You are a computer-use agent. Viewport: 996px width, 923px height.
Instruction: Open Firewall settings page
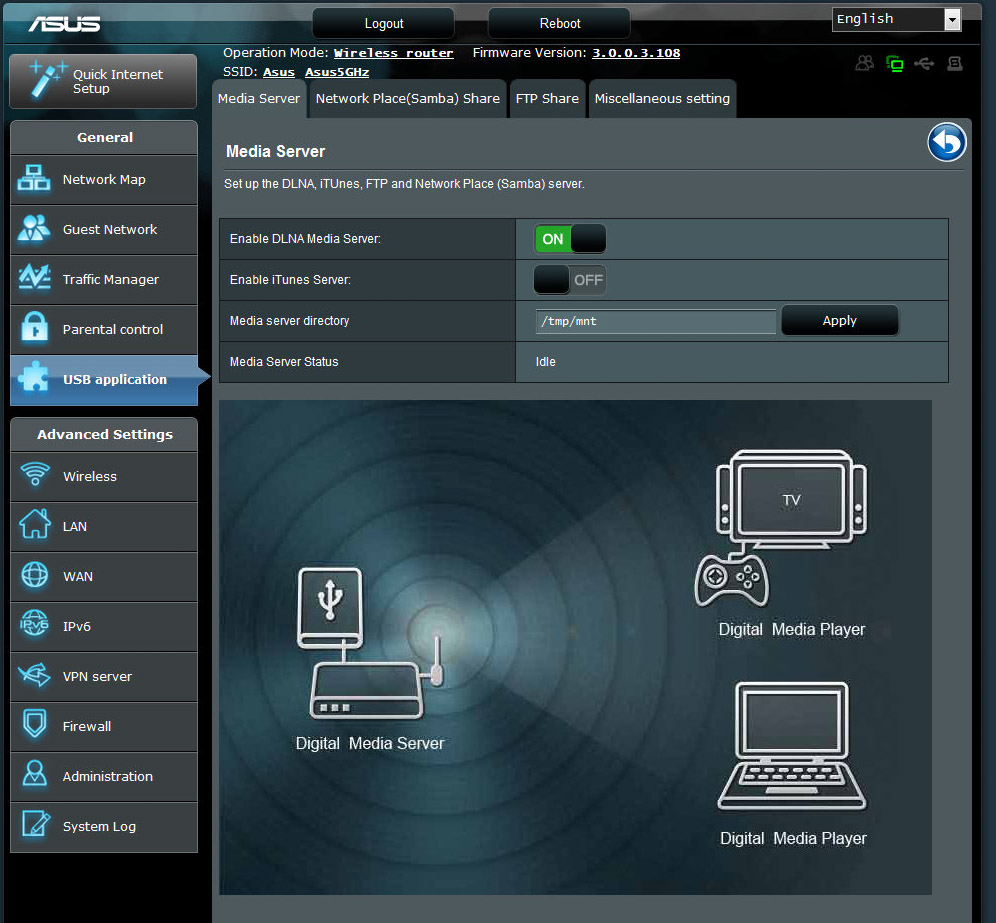(x=104, y=726)
